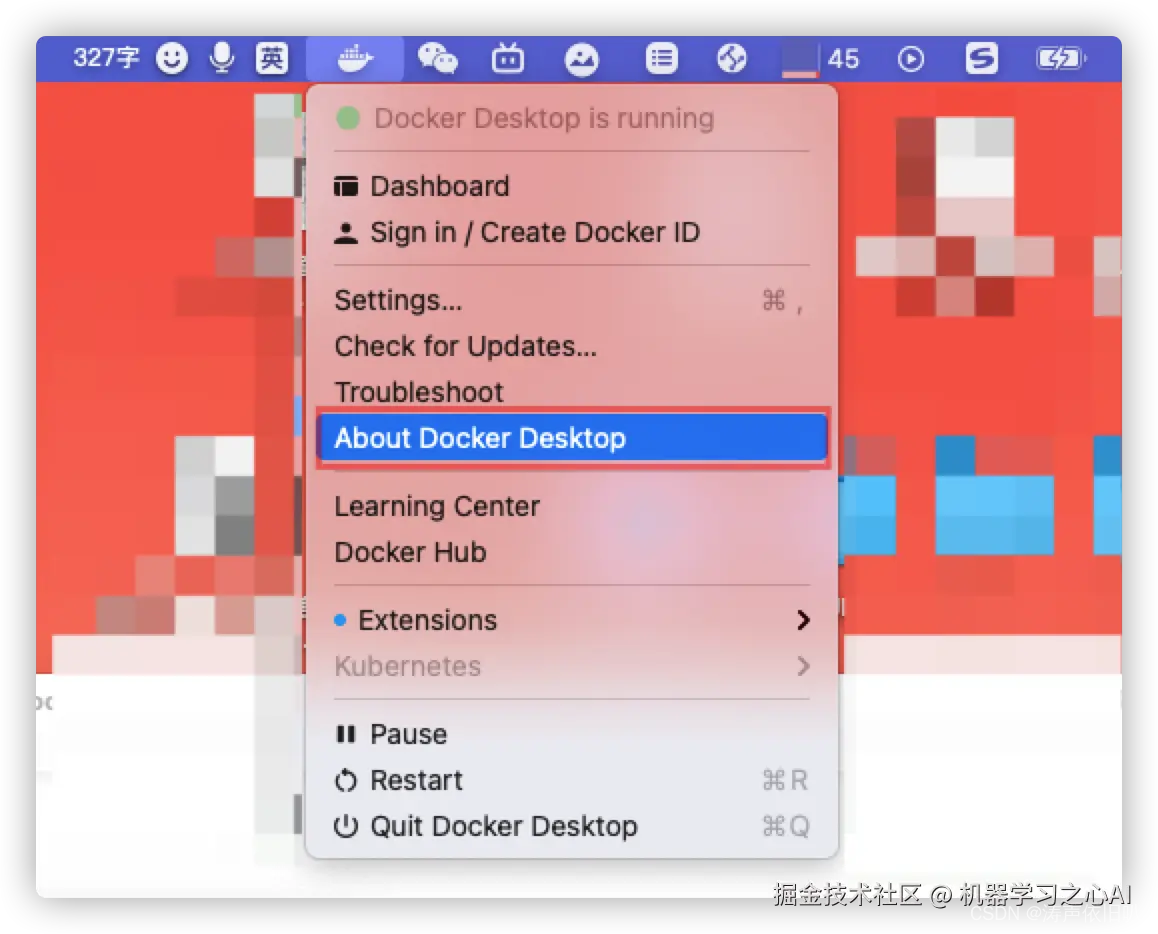
Task: Open the Sogou S input method icon
Action: [x=981, y=58]
